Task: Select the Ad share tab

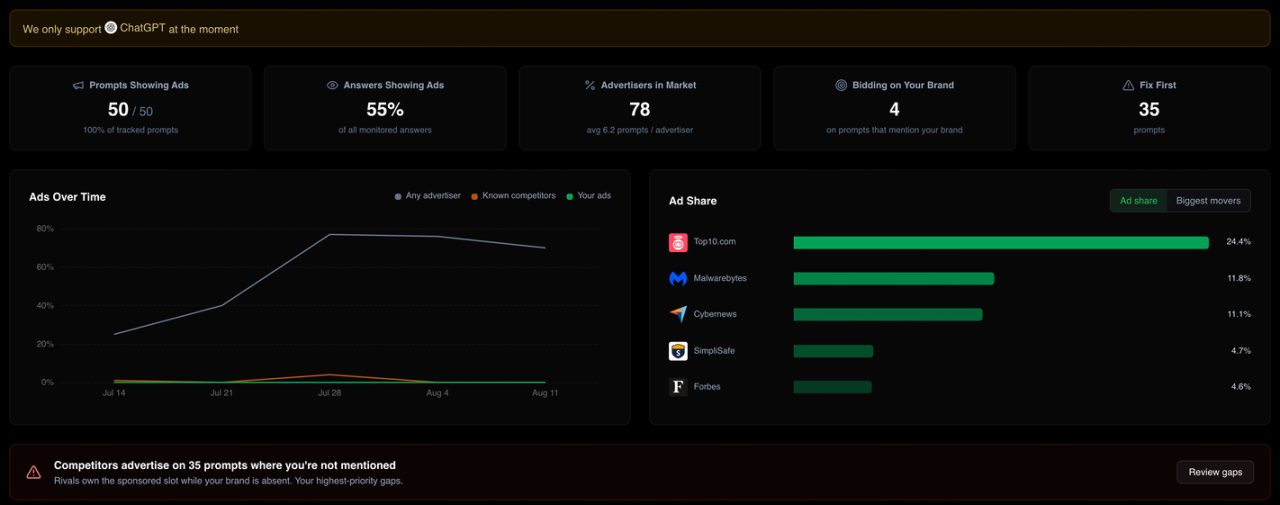Action: 1138,201
